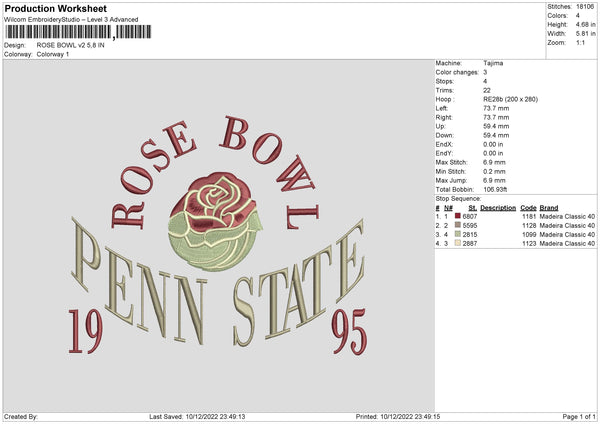Click the brown 5595 thread color swatch
The width and height of the screenshot is (600, 424).
458,225
